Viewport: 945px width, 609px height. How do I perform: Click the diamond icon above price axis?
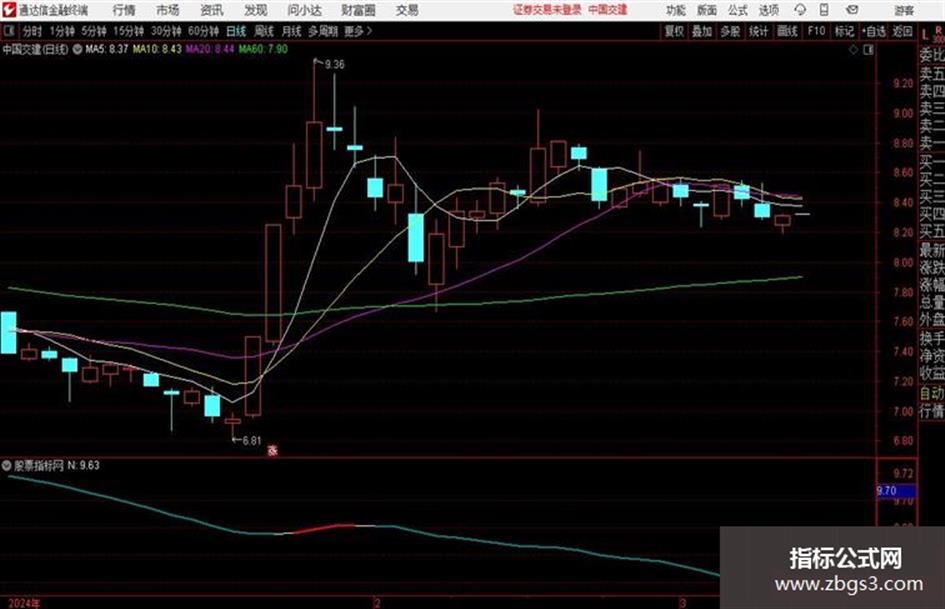(853, 50)
